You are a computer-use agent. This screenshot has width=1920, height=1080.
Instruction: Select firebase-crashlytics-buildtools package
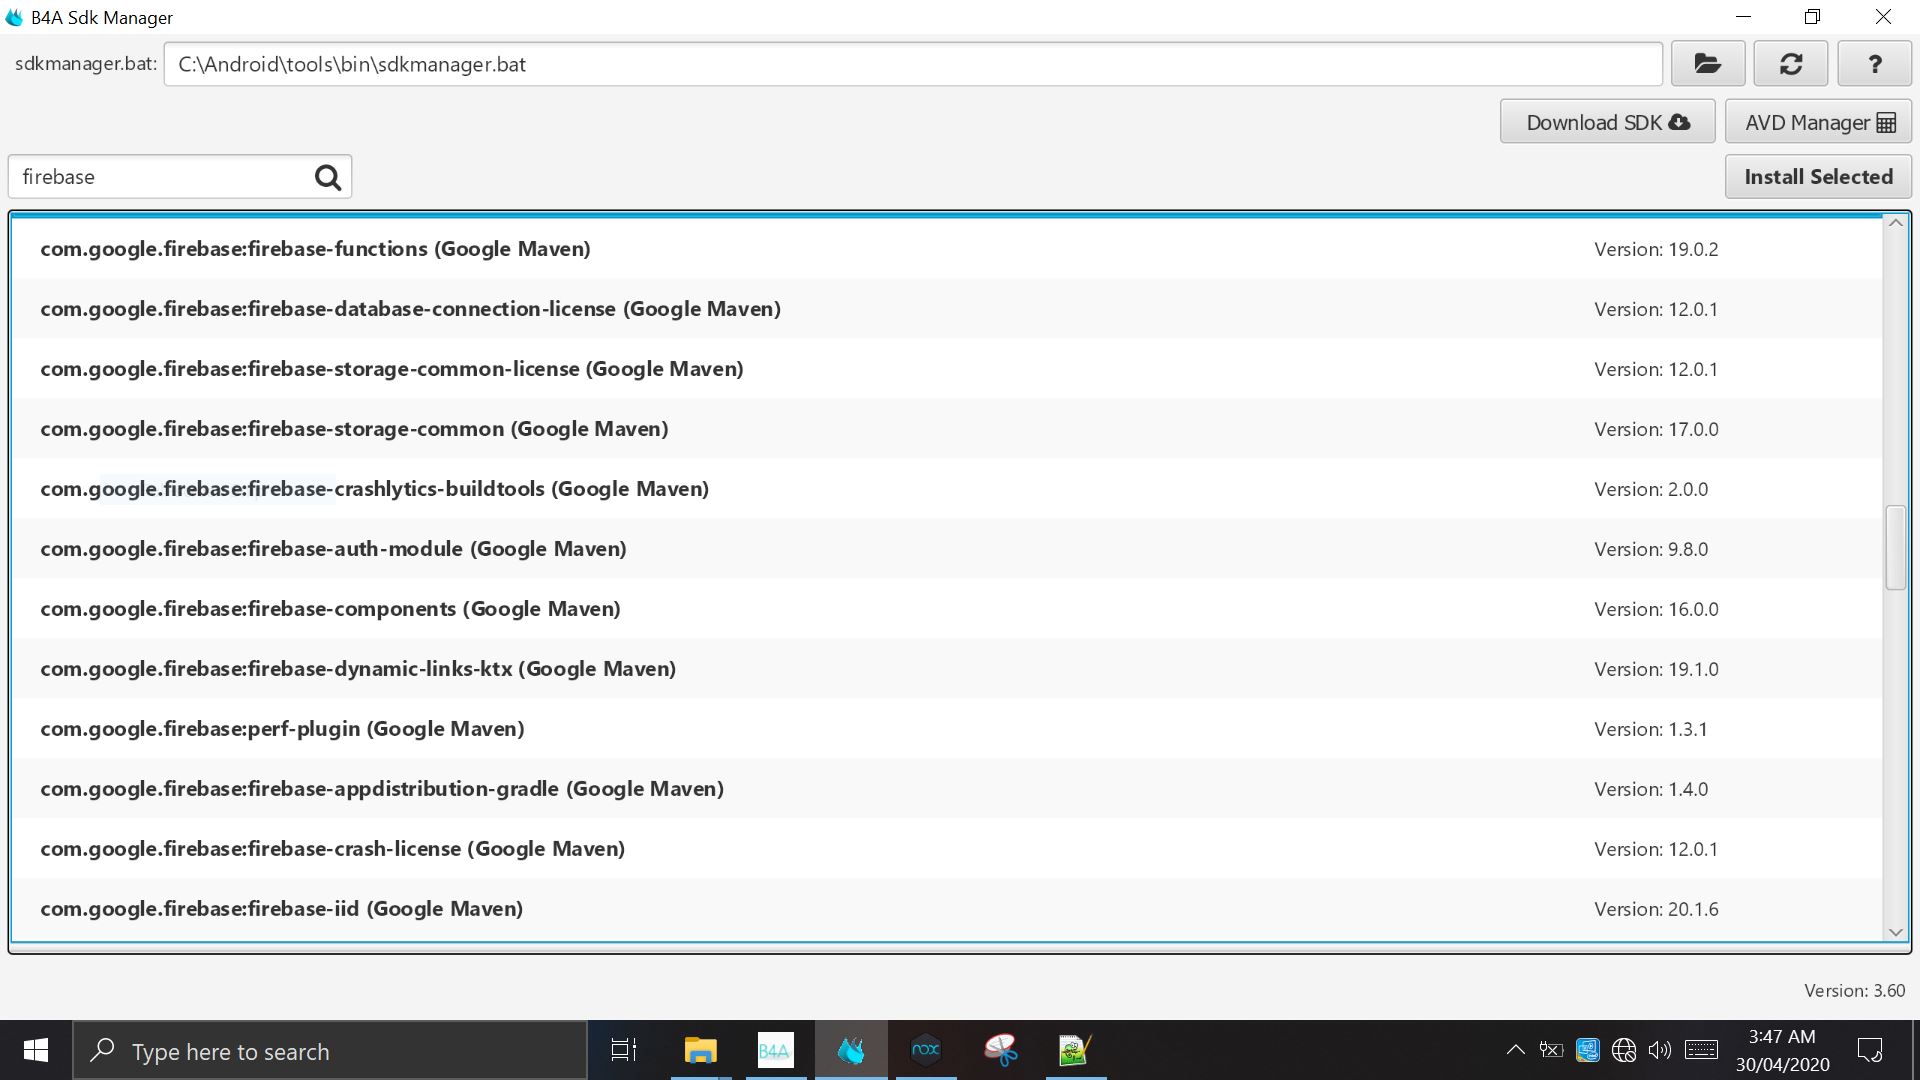[946, 489]
